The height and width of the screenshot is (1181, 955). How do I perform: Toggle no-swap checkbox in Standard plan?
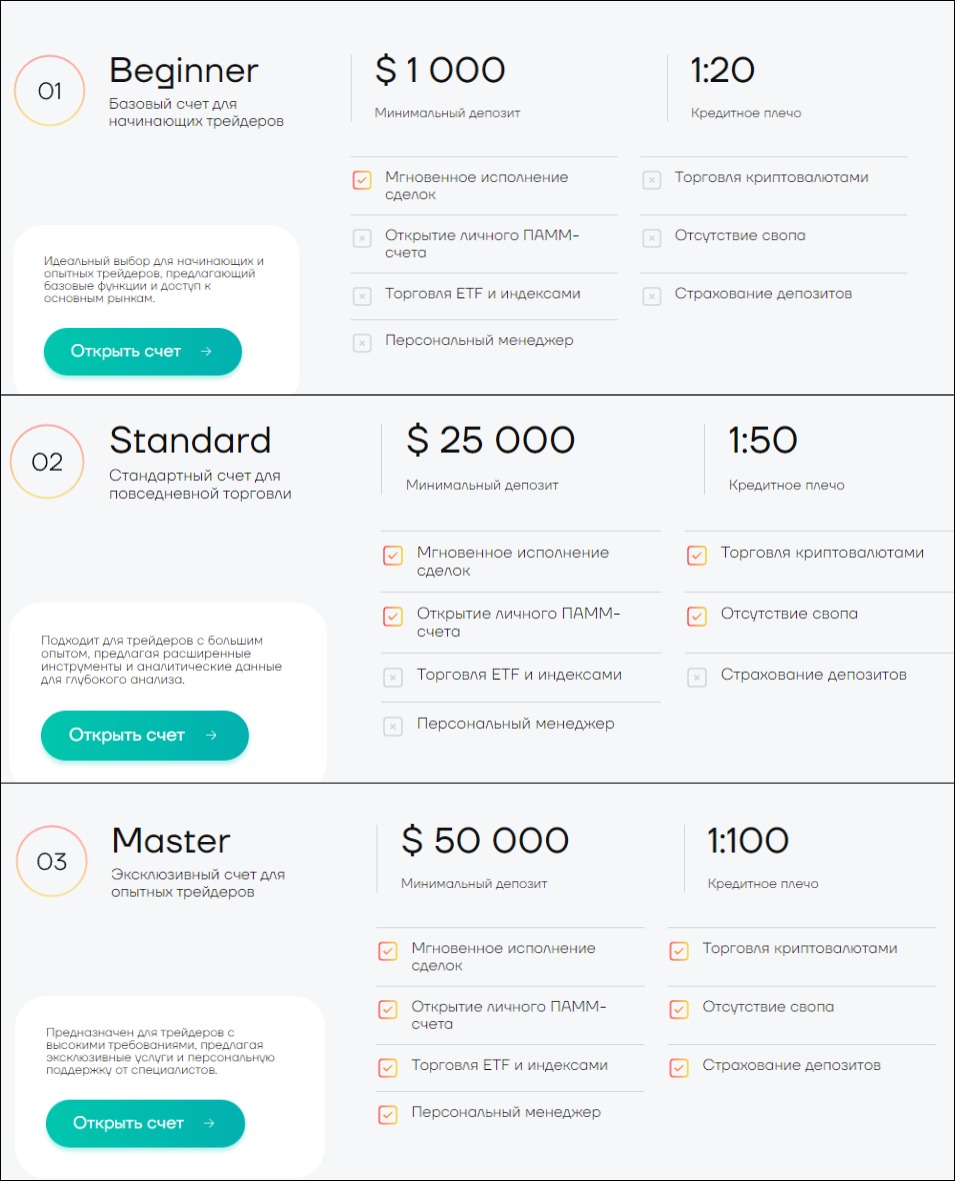click(697, 616)
